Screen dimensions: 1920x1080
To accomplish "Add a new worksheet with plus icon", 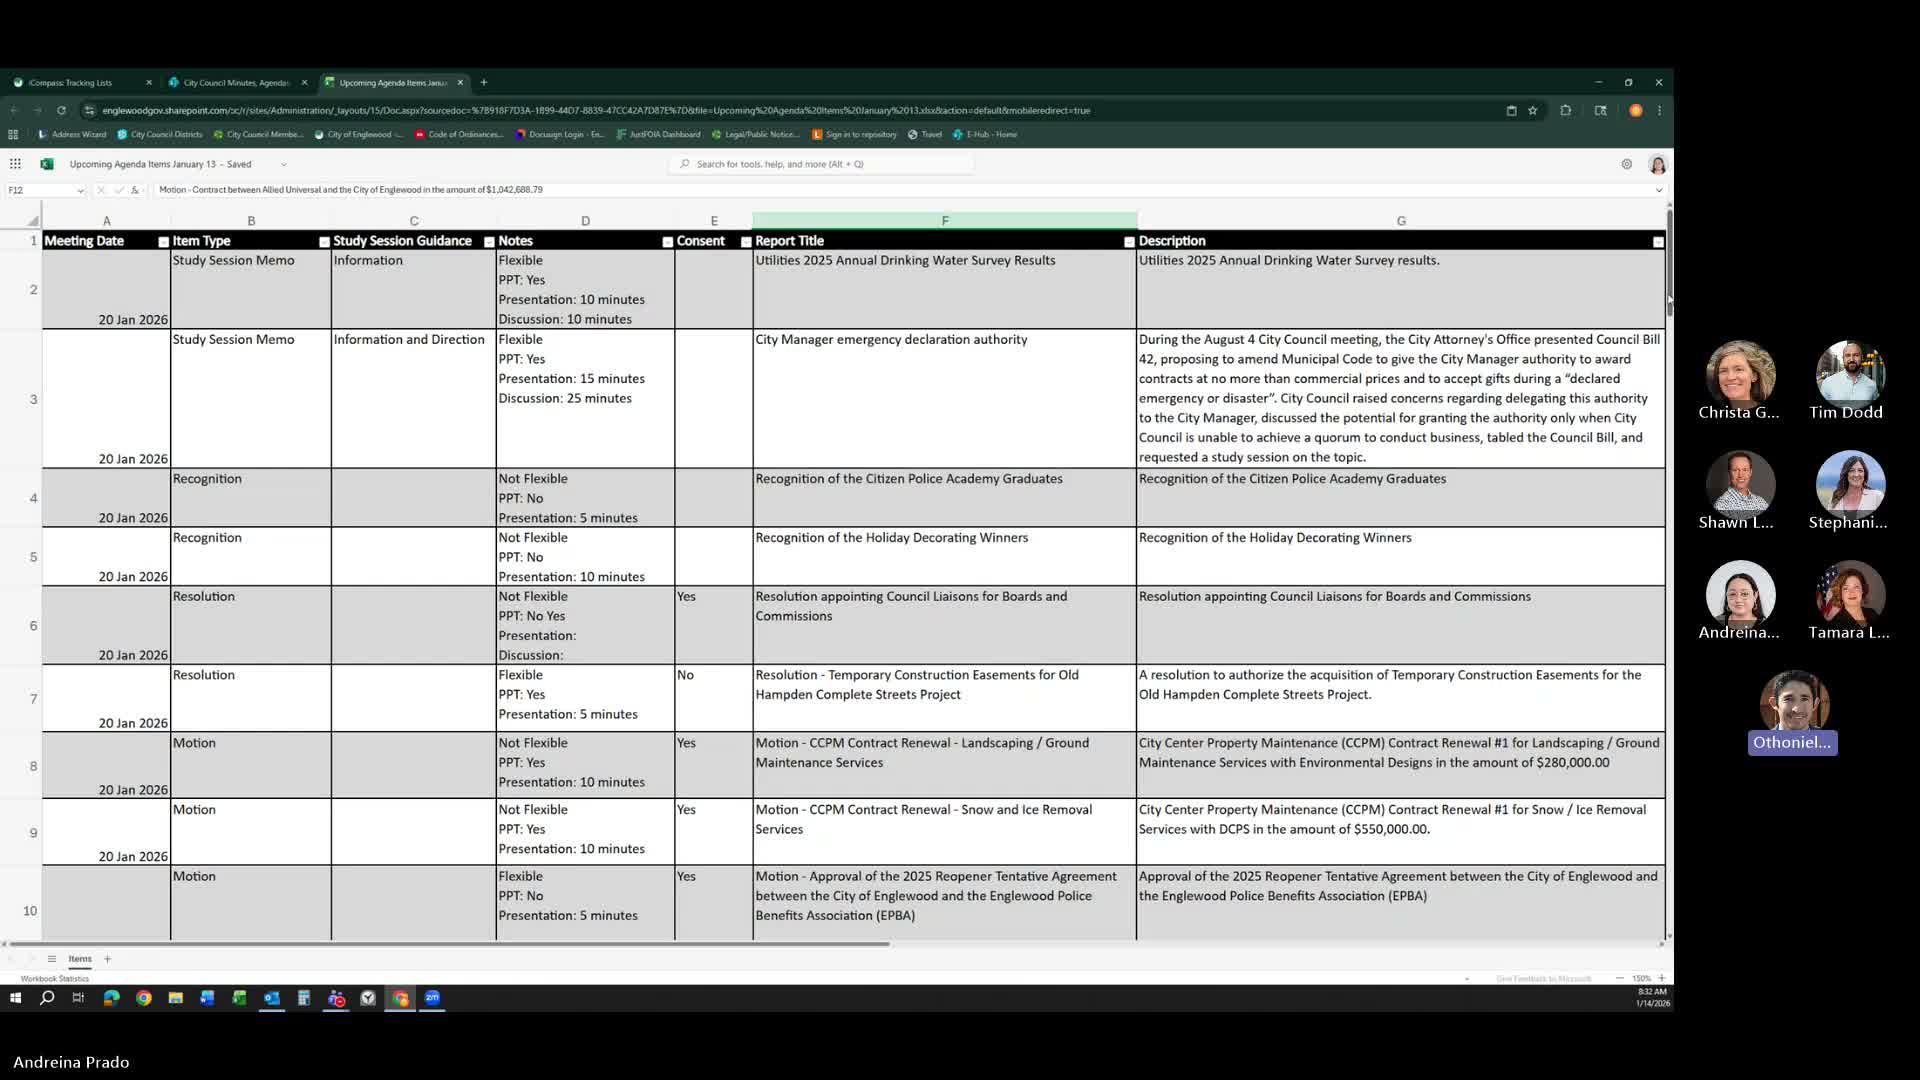I will coord(107,959).
